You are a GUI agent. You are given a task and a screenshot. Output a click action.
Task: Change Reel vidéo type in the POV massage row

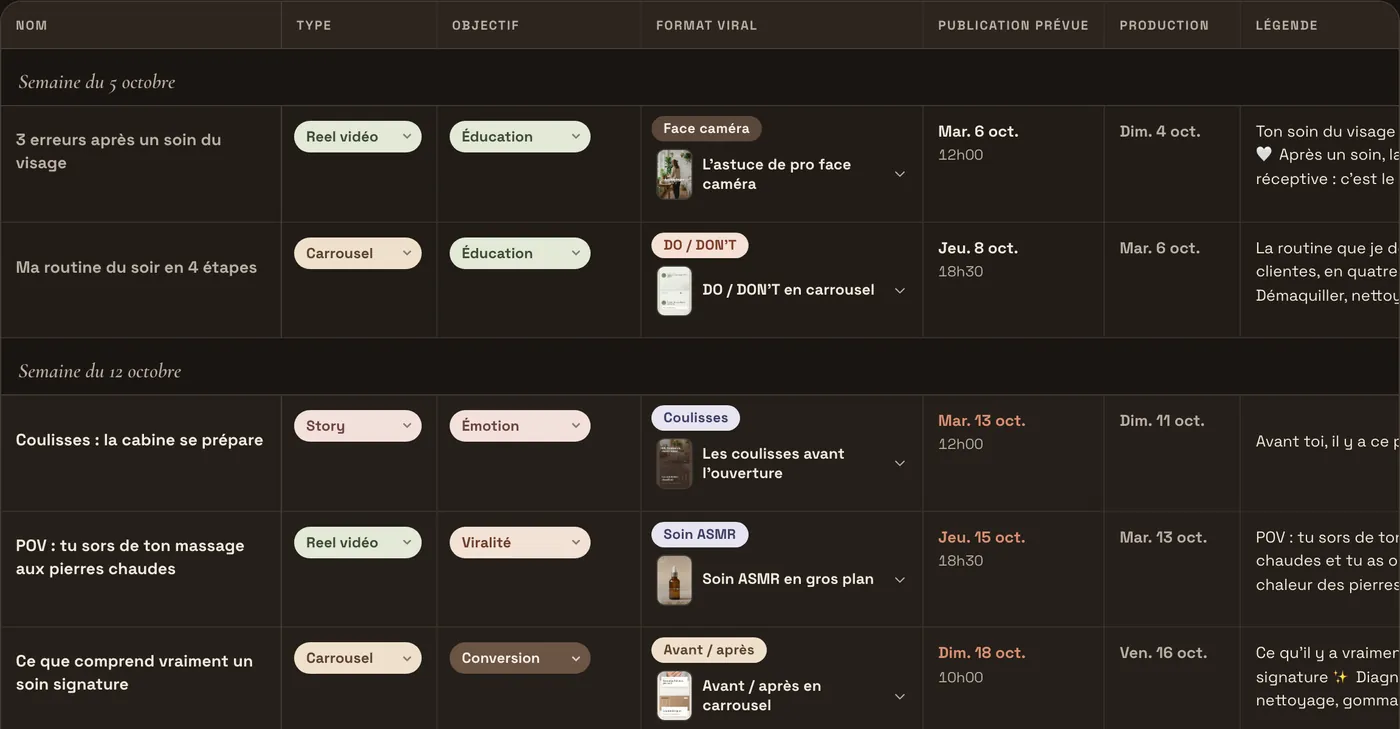pos(357,542)
